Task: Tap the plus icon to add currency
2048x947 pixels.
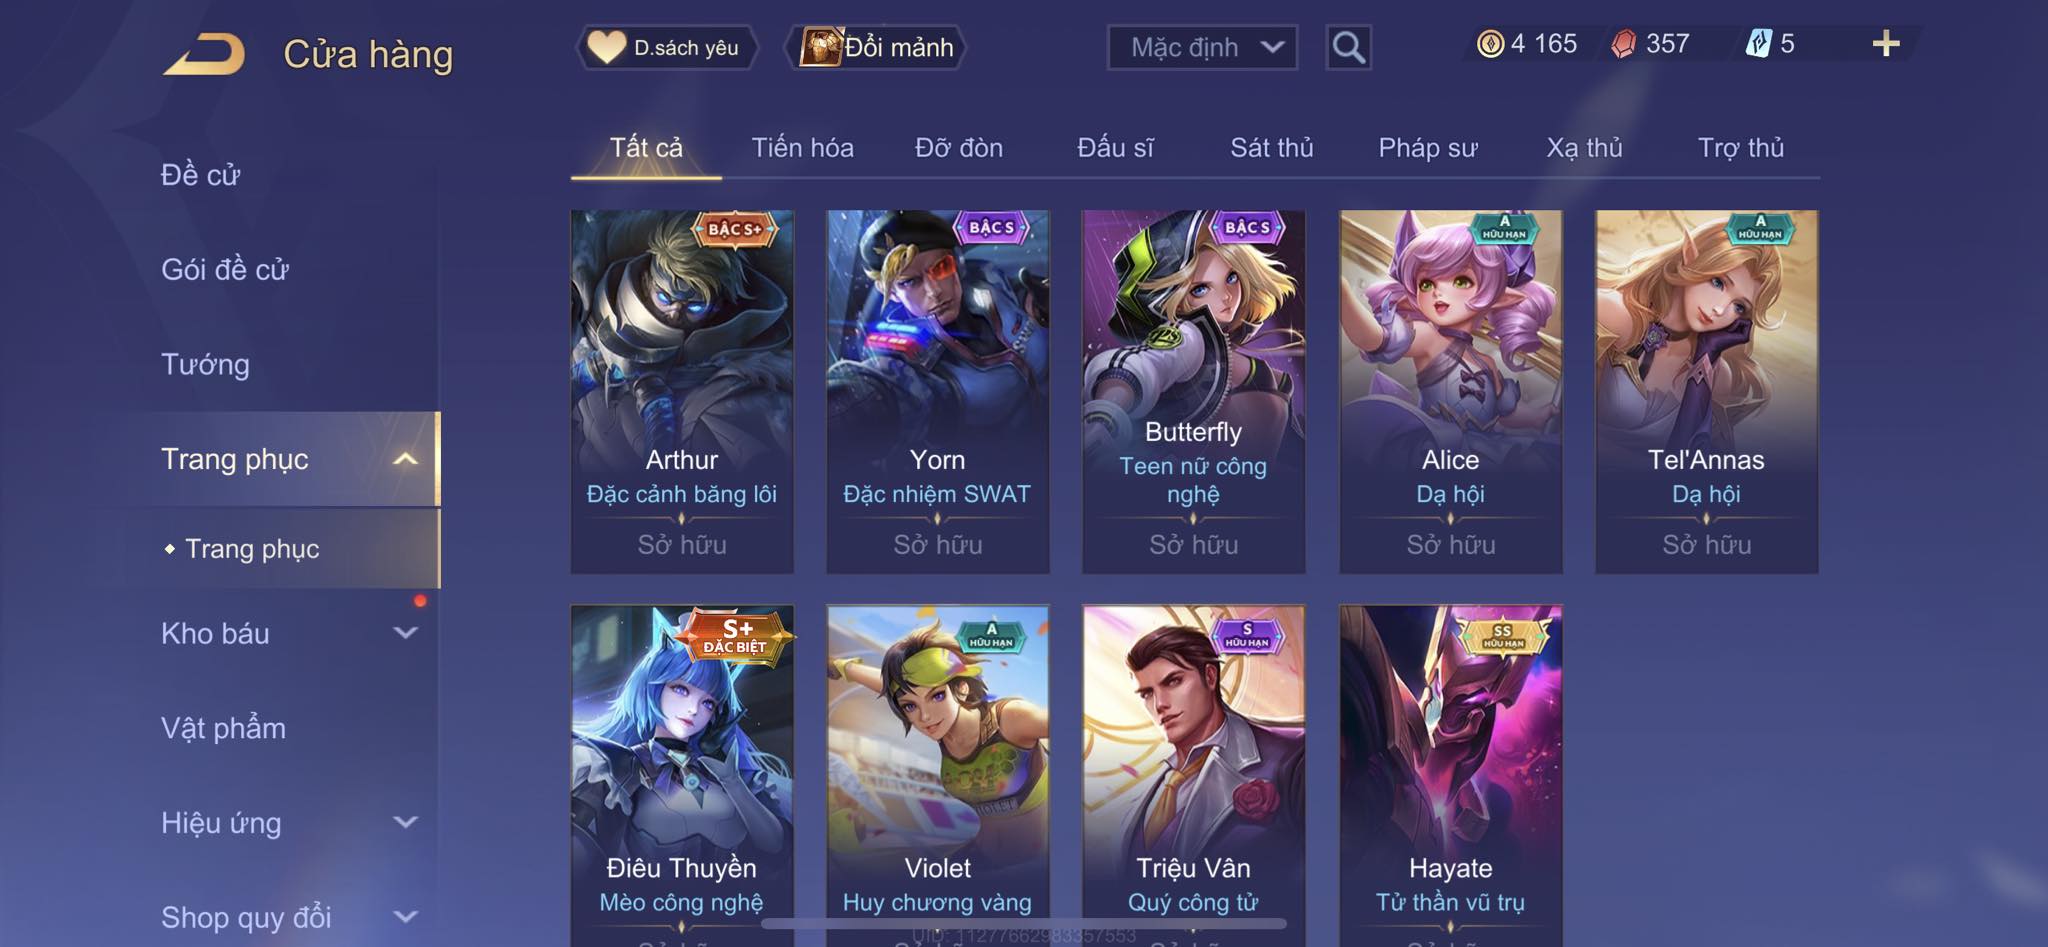Action: (1886, 43)
